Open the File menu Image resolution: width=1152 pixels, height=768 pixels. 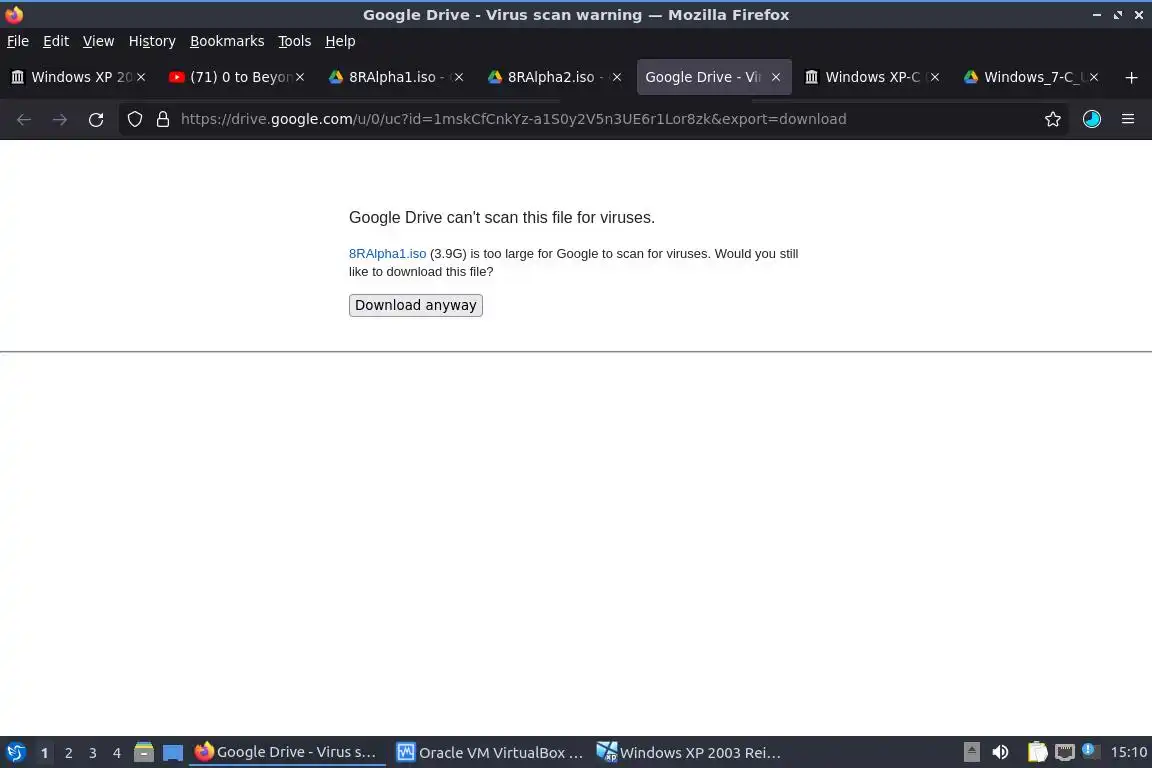[18, 41]
